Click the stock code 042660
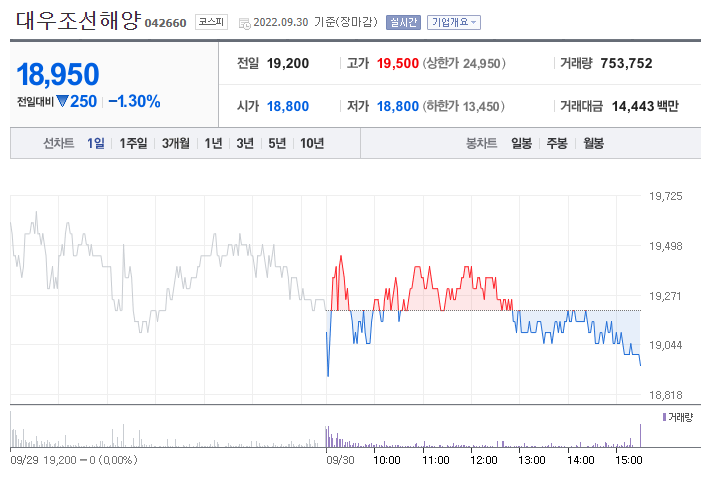701x481 pixels. click(165, 23)
